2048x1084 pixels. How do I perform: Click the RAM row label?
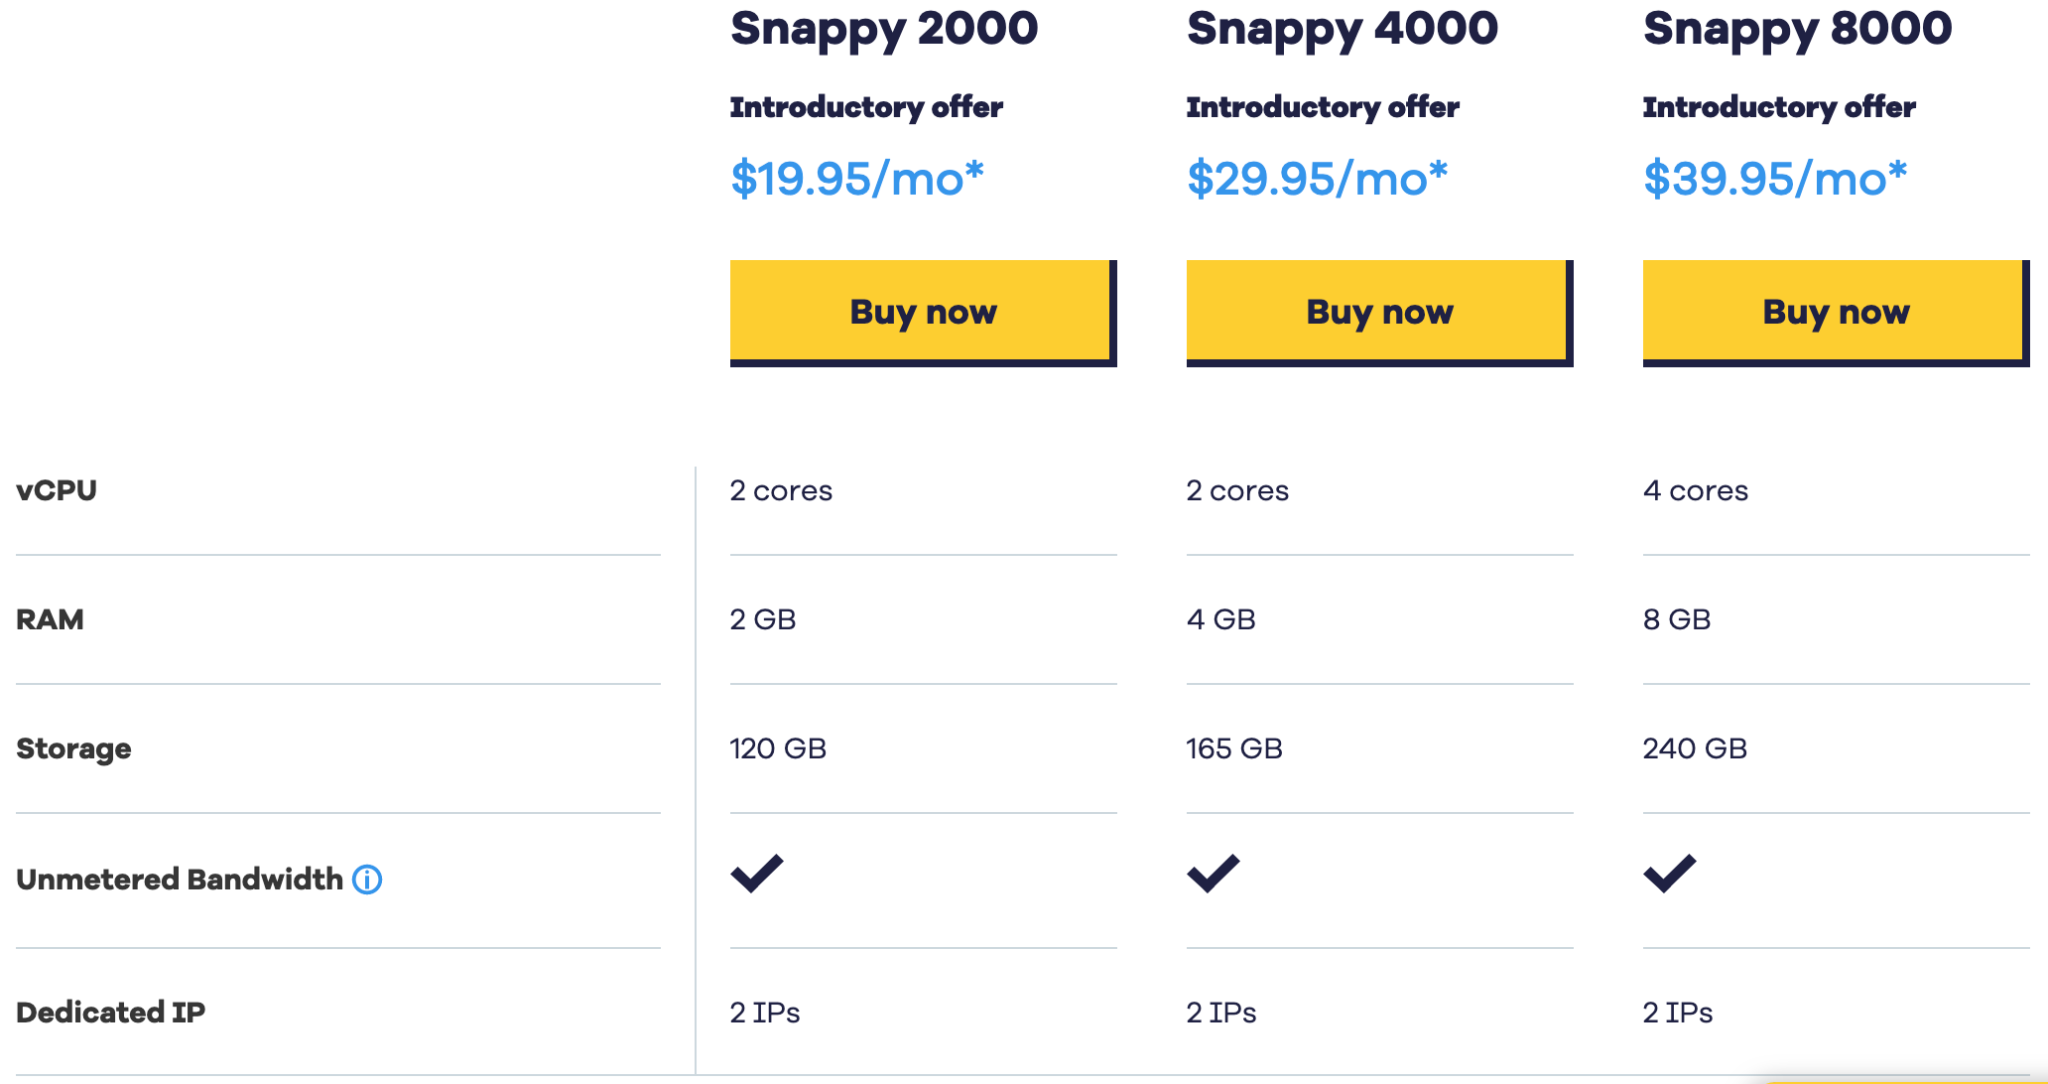pyautogui.click(x=50, y=619)
